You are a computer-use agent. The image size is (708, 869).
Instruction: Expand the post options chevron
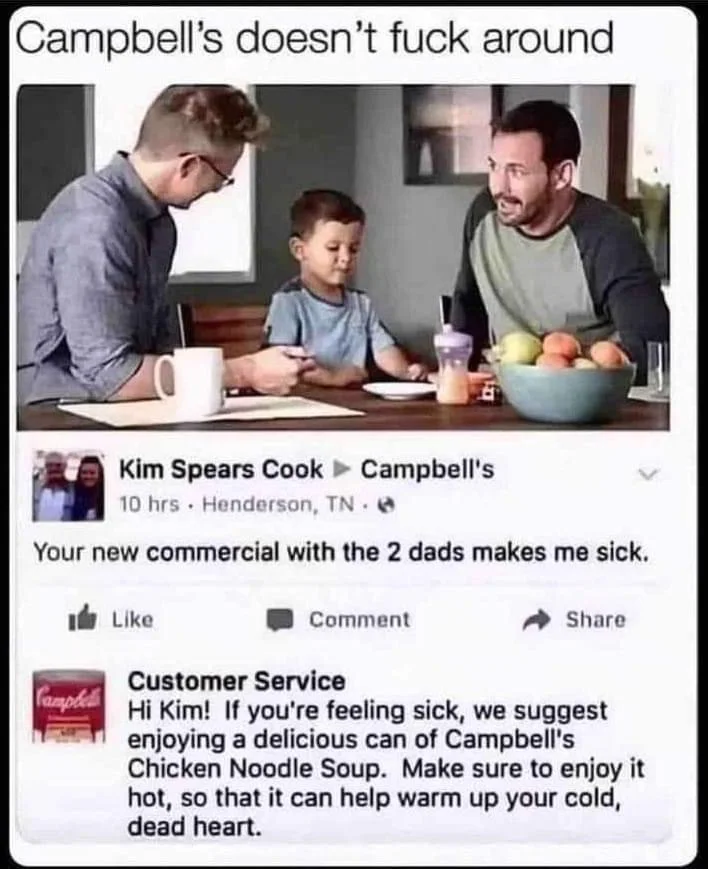pyautogui.click(x=648, y=474)
